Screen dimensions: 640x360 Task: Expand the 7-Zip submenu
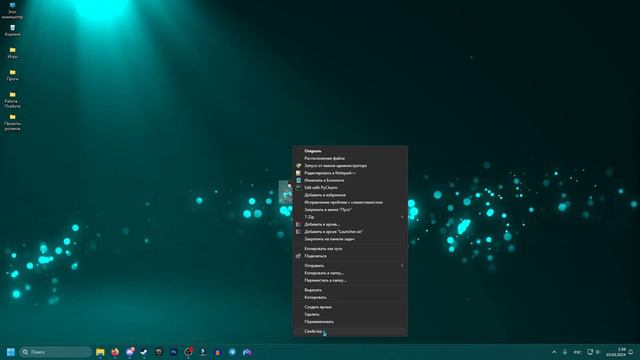click(x=350, y=217)
